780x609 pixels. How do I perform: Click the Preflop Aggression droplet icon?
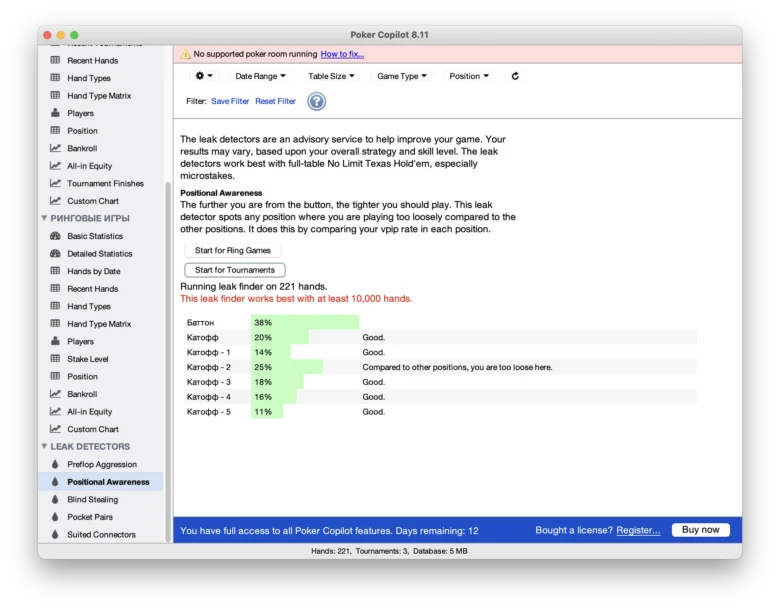[x=55, y=464]
